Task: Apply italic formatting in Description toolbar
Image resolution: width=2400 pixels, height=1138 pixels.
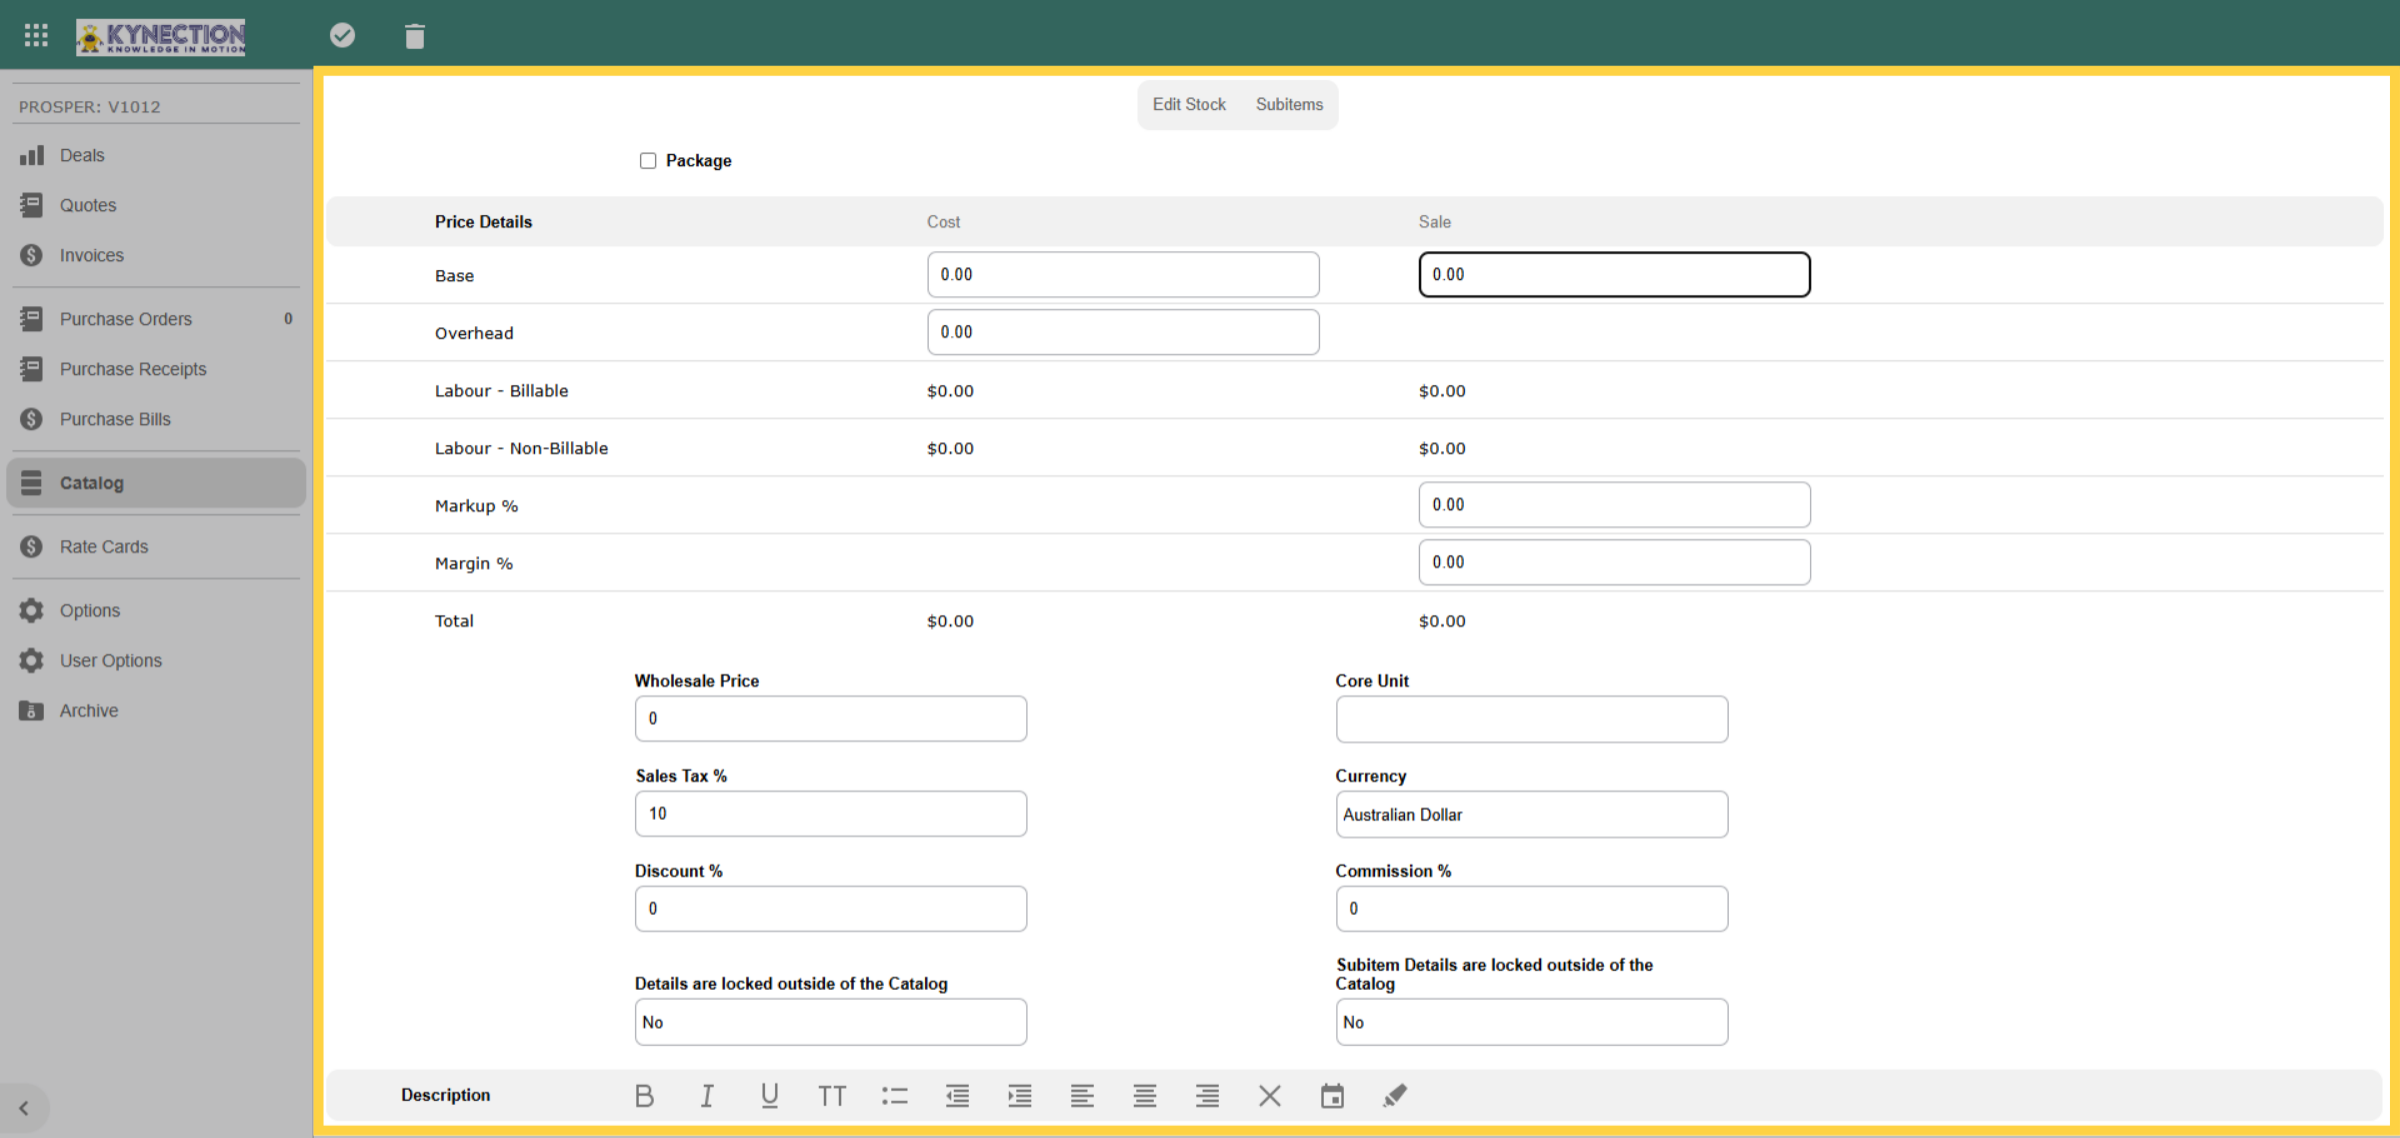Action: (x=707, y=1096)
